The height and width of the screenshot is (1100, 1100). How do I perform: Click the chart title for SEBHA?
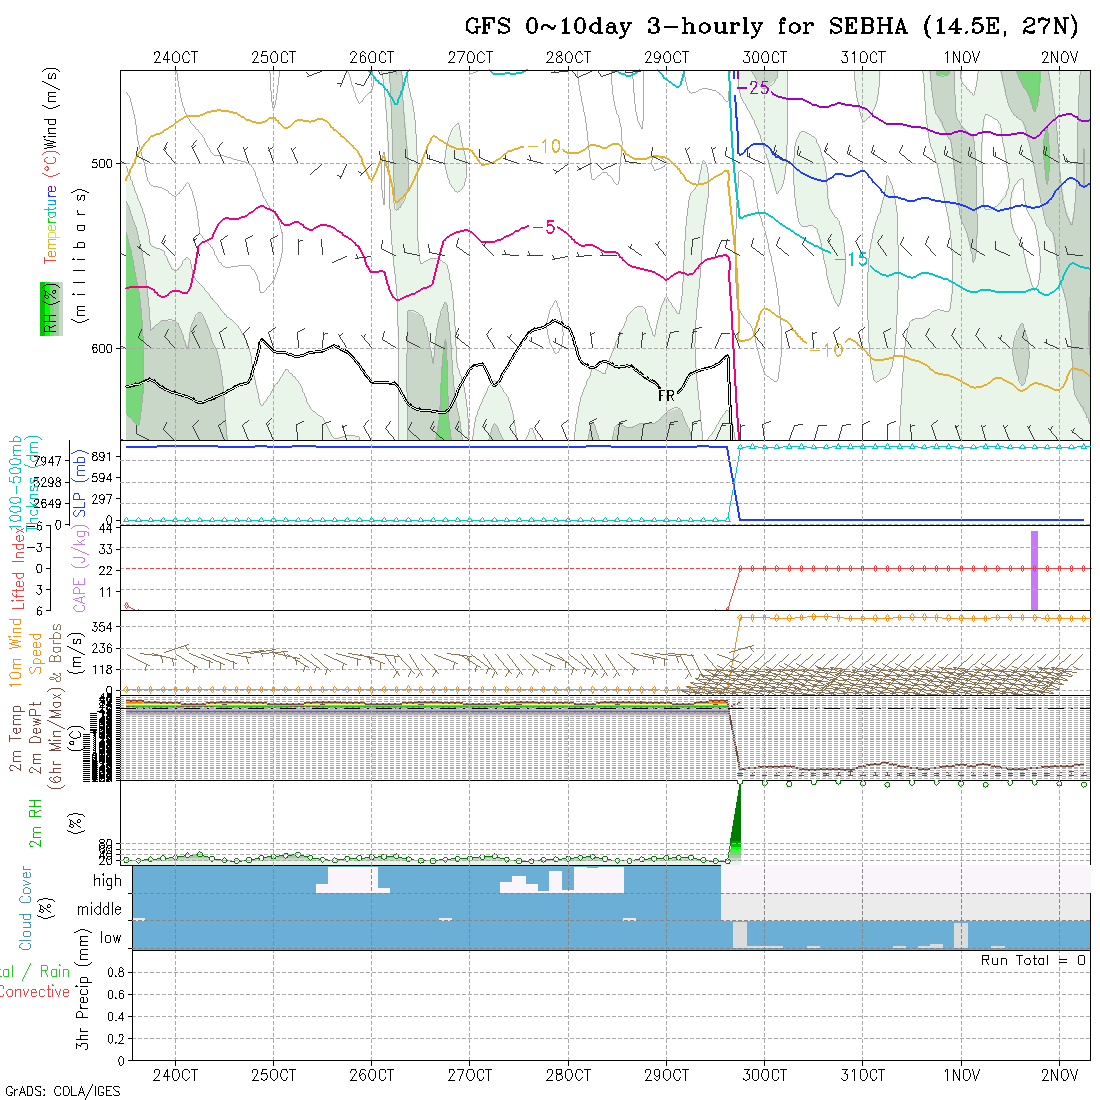point(771,26)
